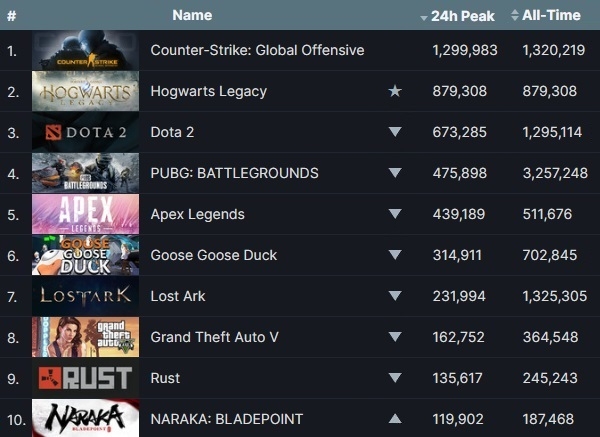The height and width of the screenshot is (437, 600).
Task: Click the Hogwarts Legacy banner image
Action: point(85,91)
